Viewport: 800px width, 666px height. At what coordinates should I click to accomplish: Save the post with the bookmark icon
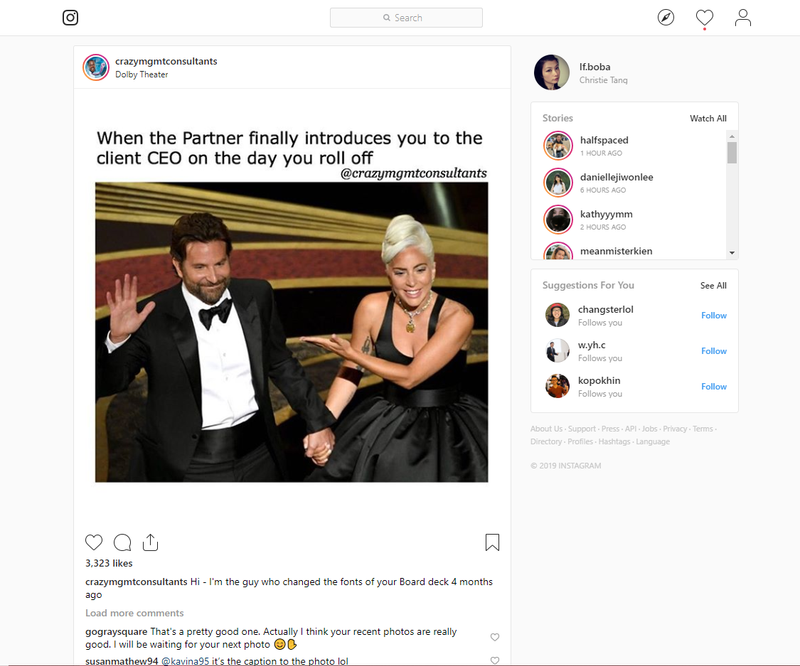492,542
